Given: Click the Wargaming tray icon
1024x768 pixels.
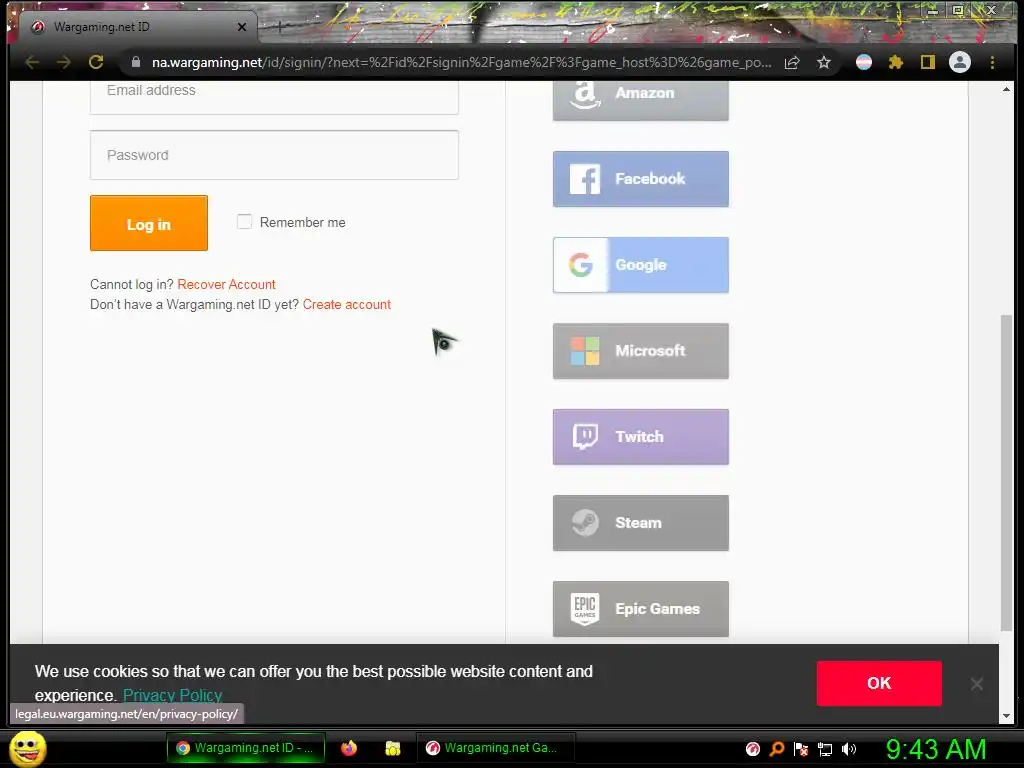Looking at the screenshot, I should 753,749.
